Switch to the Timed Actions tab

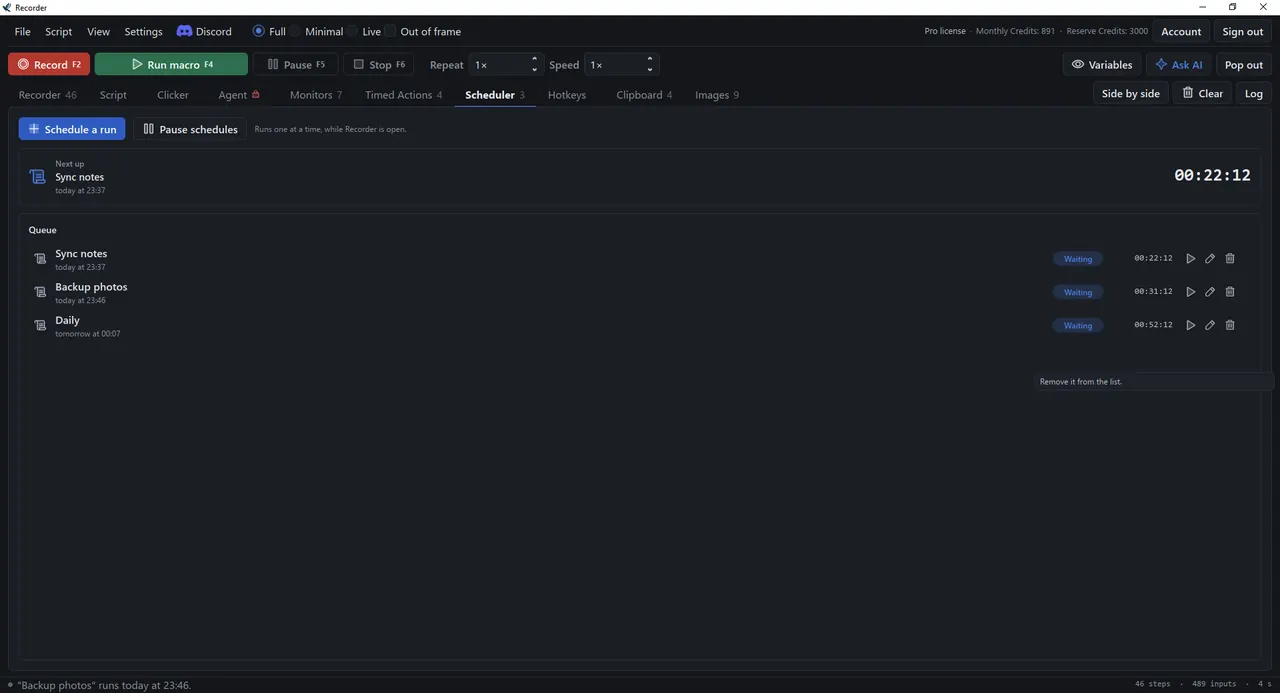(403, 95)
